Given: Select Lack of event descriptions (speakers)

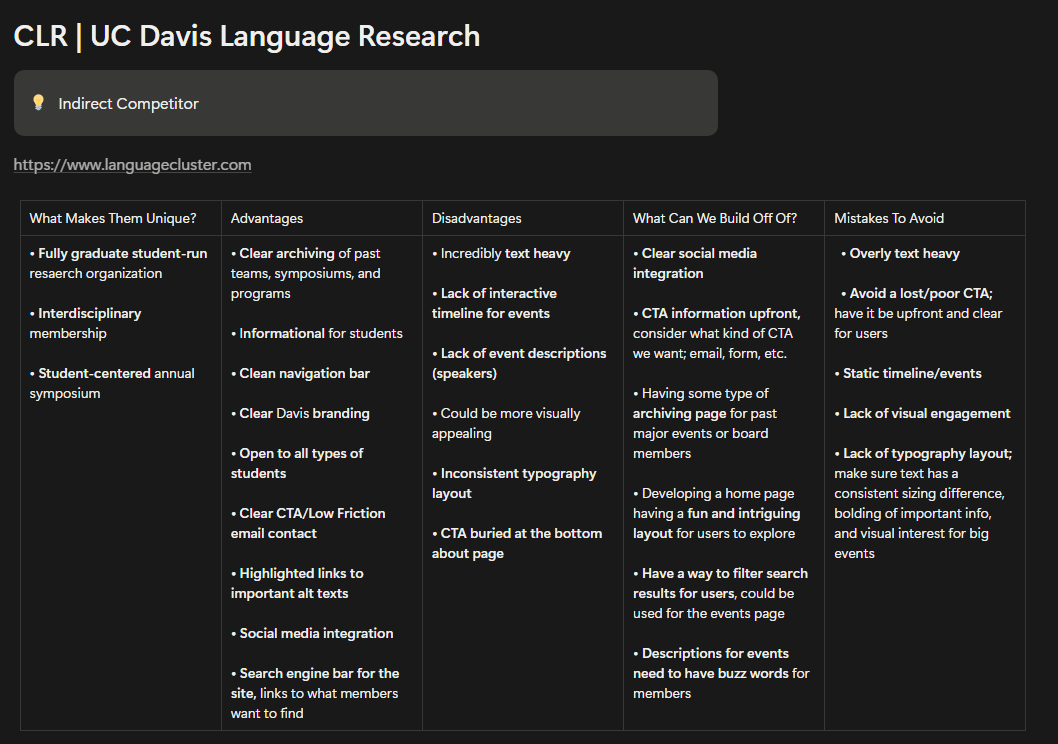Looking at the screenshot, I should [519, 363].
